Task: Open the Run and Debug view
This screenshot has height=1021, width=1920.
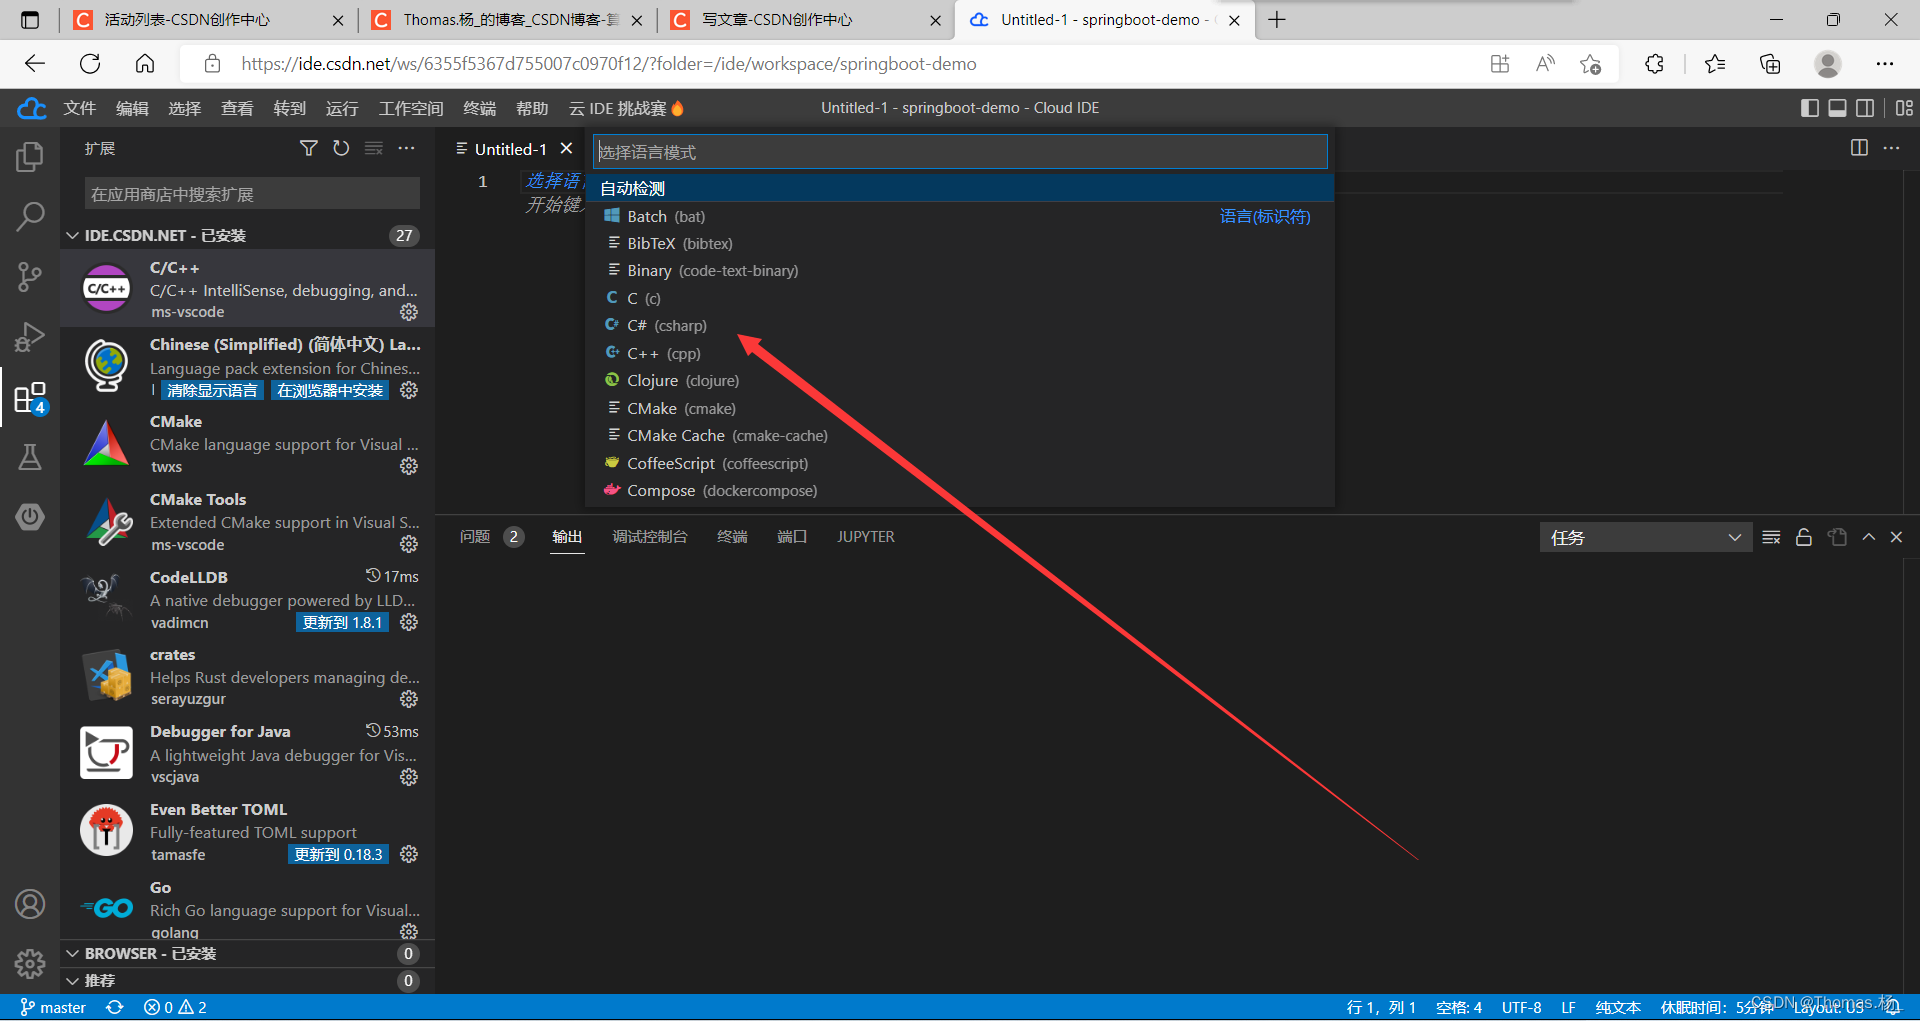Action: tap(30, 337)
